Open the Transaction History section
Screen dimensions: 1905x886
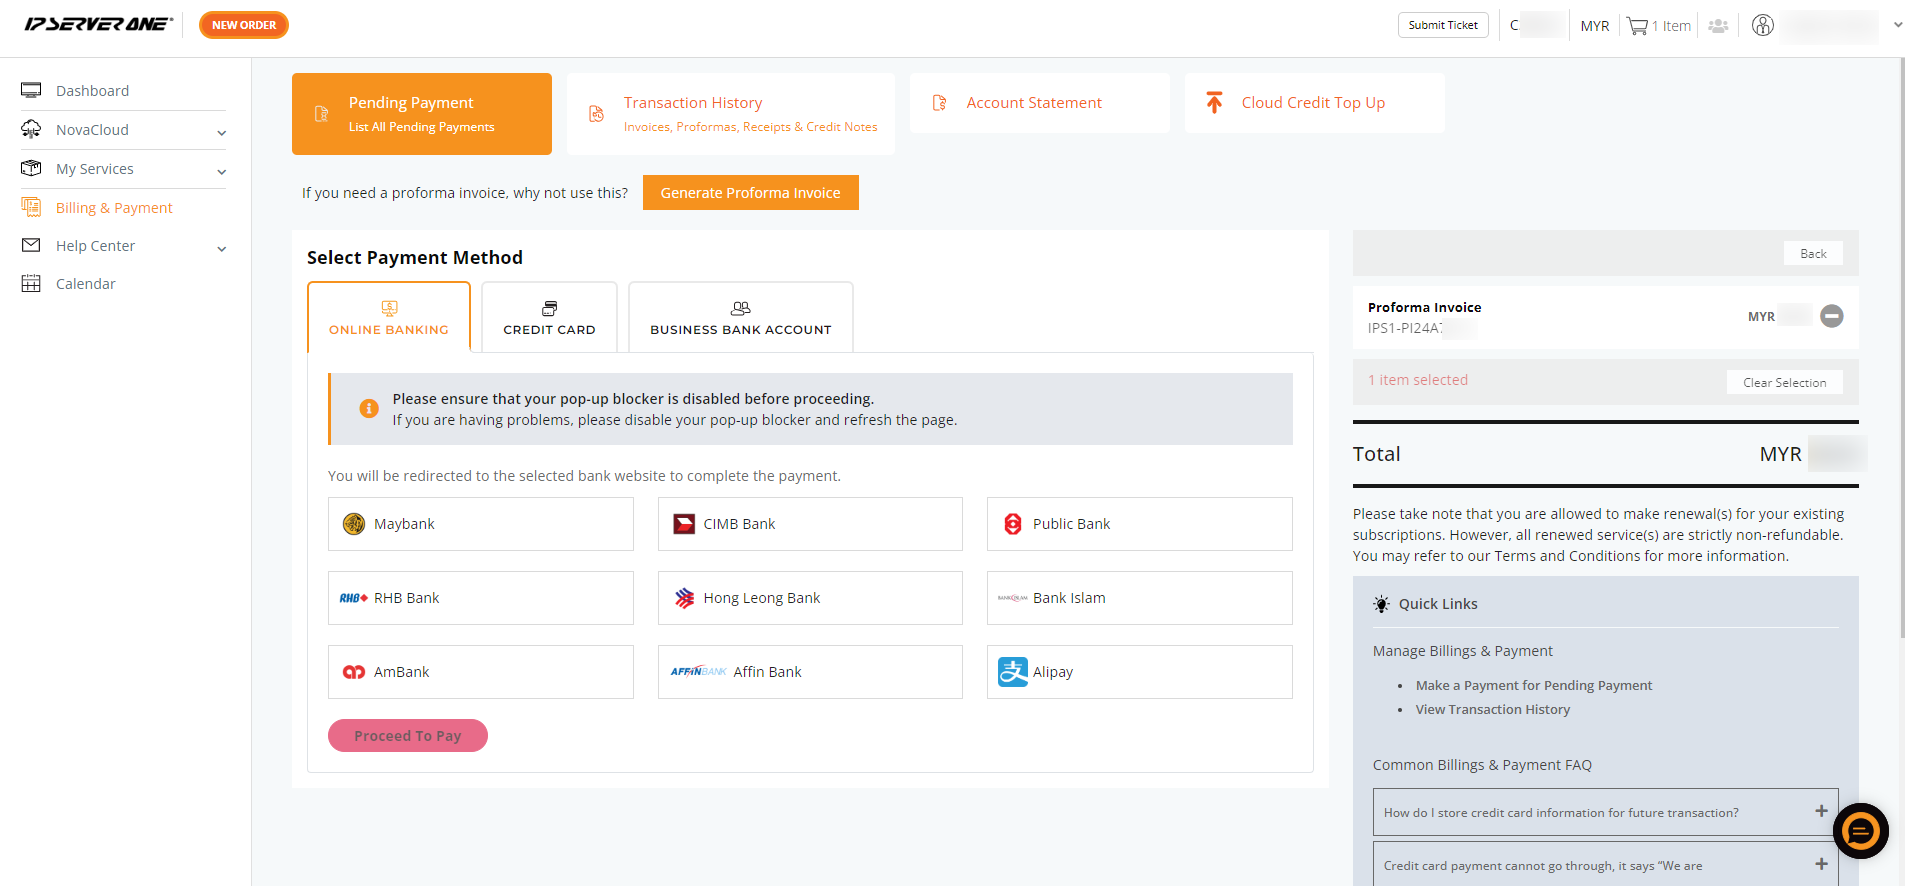tap(731, 114)
